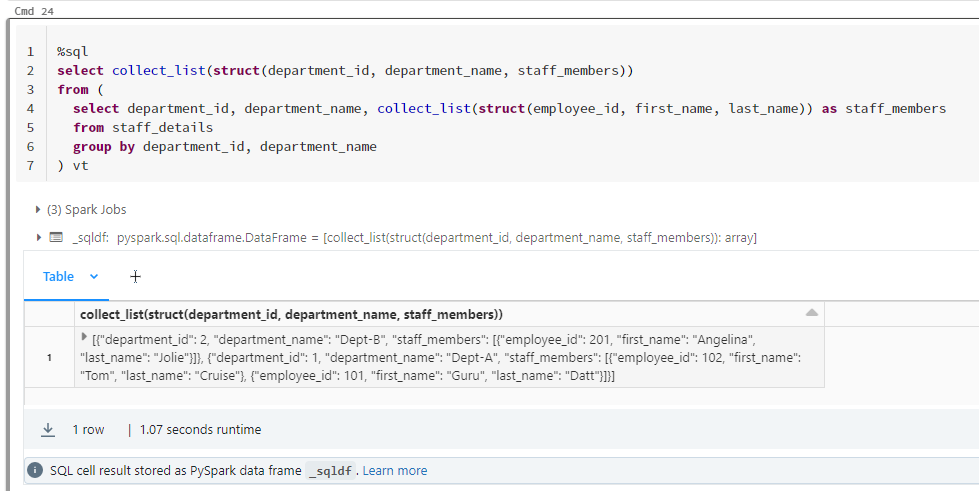This screenshot has height=491, width=979.
Task: Click line number 4 in the code gutter
Action: point(31,108)
